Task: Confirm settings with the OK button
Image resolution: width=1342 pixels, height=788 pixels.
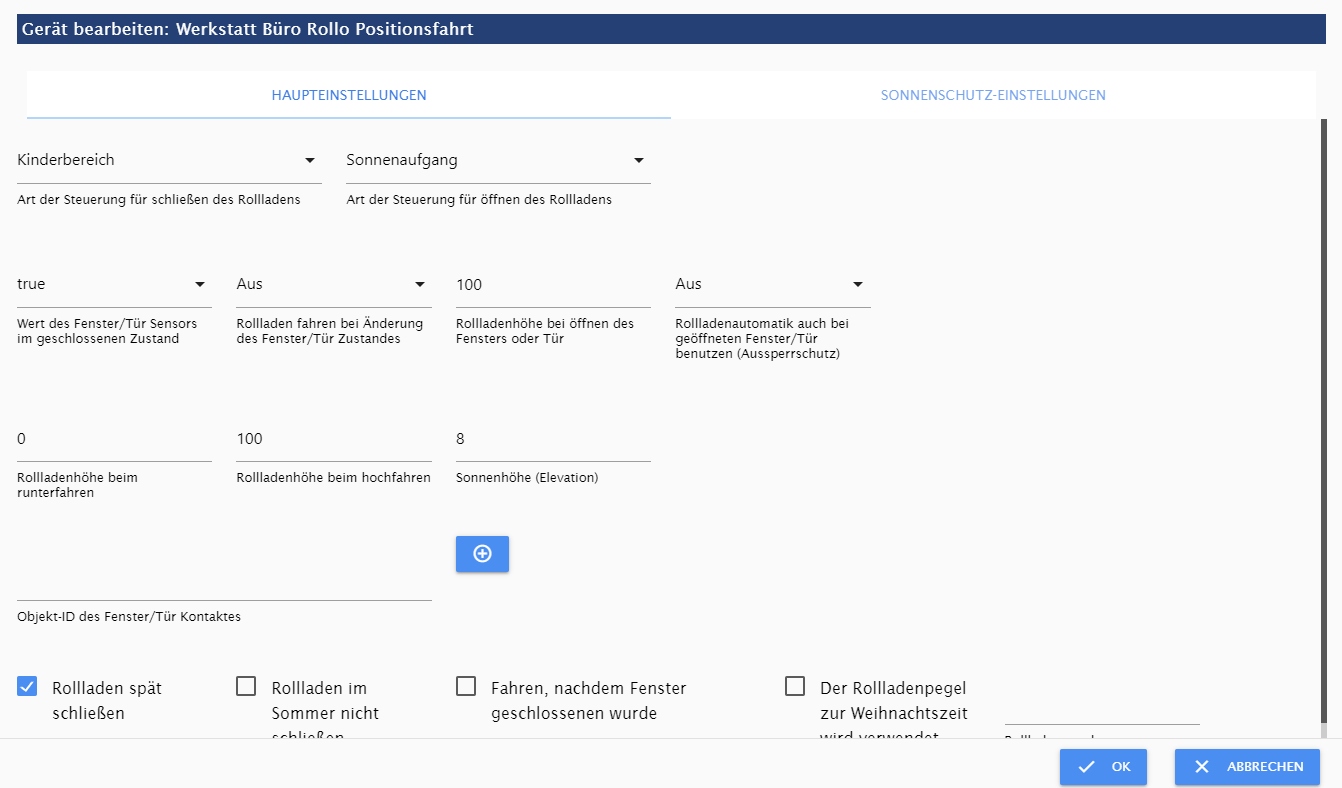Action: 1103,767
